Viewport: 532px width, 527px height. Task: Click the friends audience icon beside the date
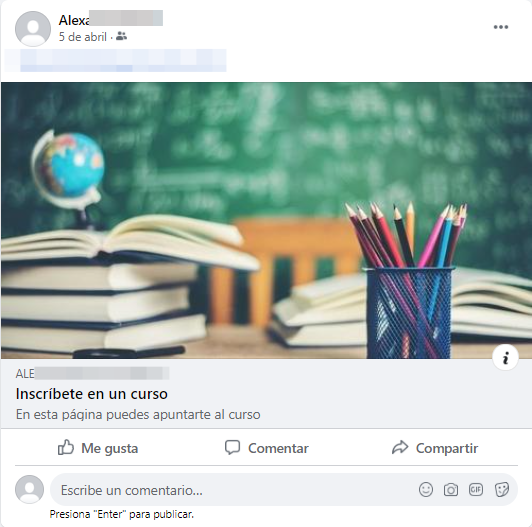point(121,36)
